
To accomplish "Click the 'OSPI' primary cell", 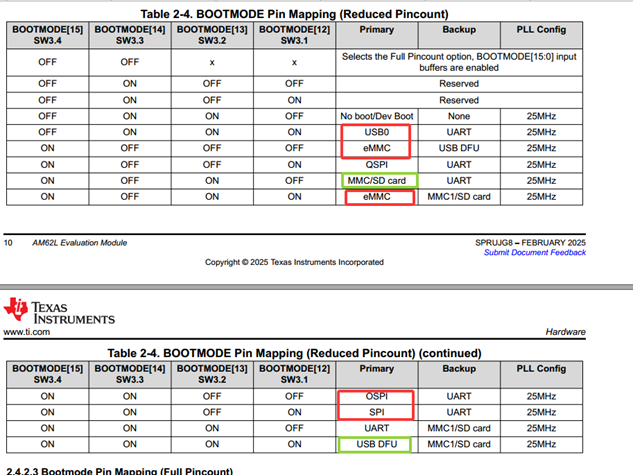I will 377,396.
